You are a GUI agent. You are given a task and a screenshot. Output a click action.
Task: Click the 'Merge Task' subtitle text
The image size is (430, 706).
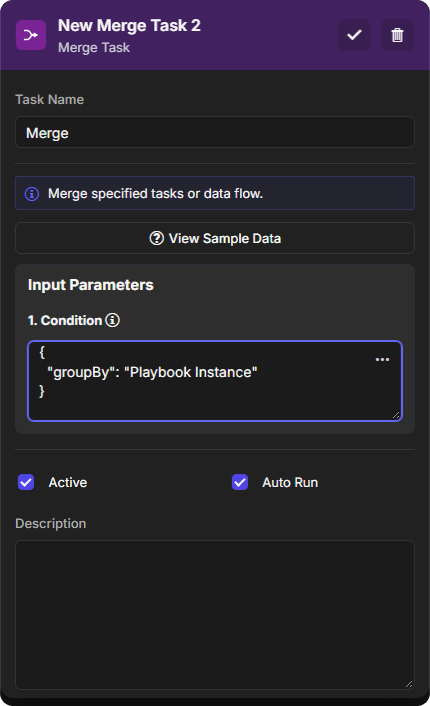tap(94, 48)
